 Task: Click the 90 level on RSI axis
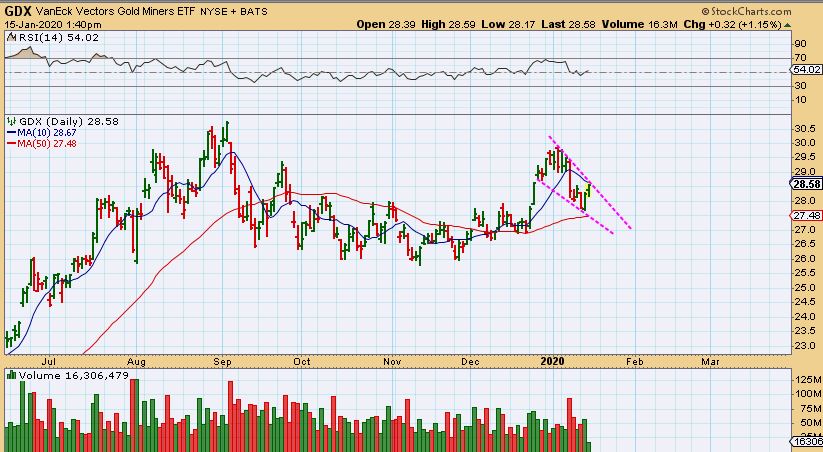coord(800,44)
